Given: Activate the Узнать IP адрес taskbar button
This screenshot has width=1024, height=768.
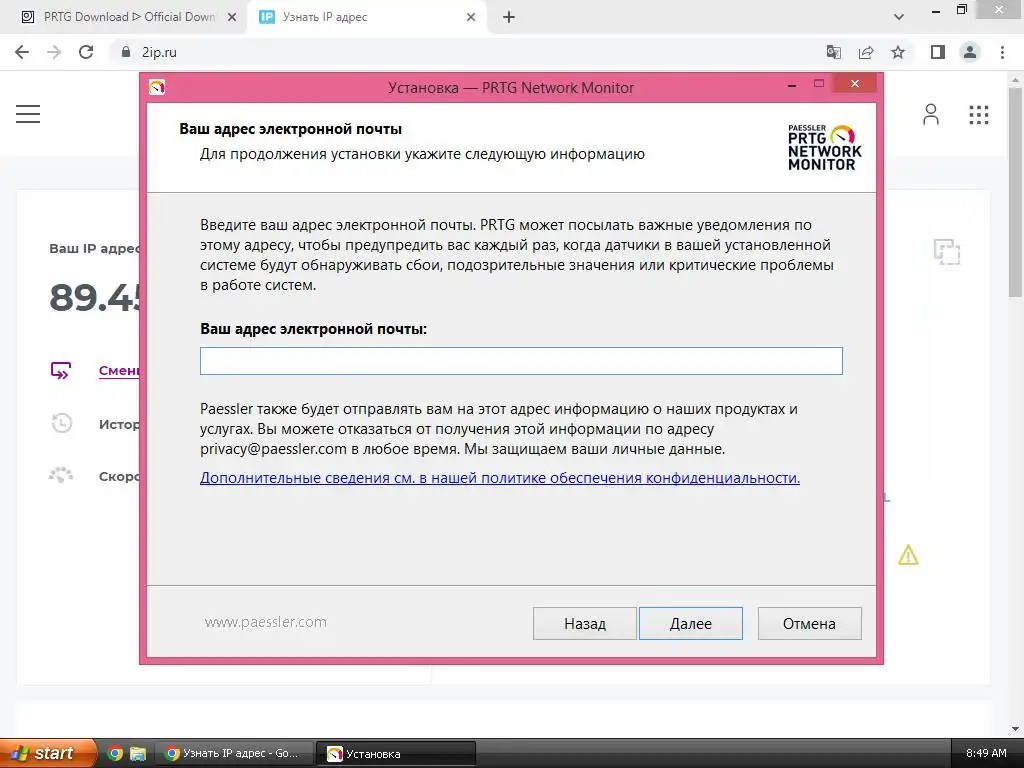Looking at the screenshot, I should 233,754.
